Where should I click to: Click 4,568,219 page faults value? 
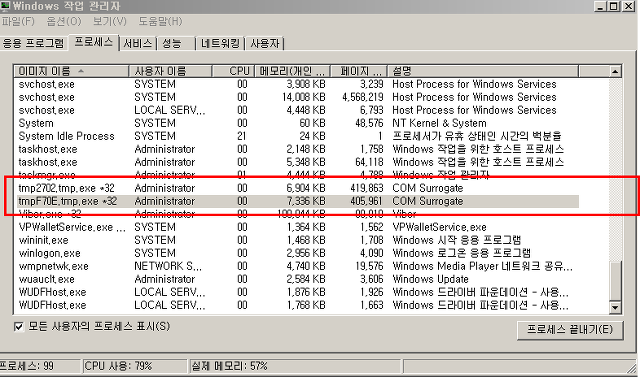click(x=363, y=97)
